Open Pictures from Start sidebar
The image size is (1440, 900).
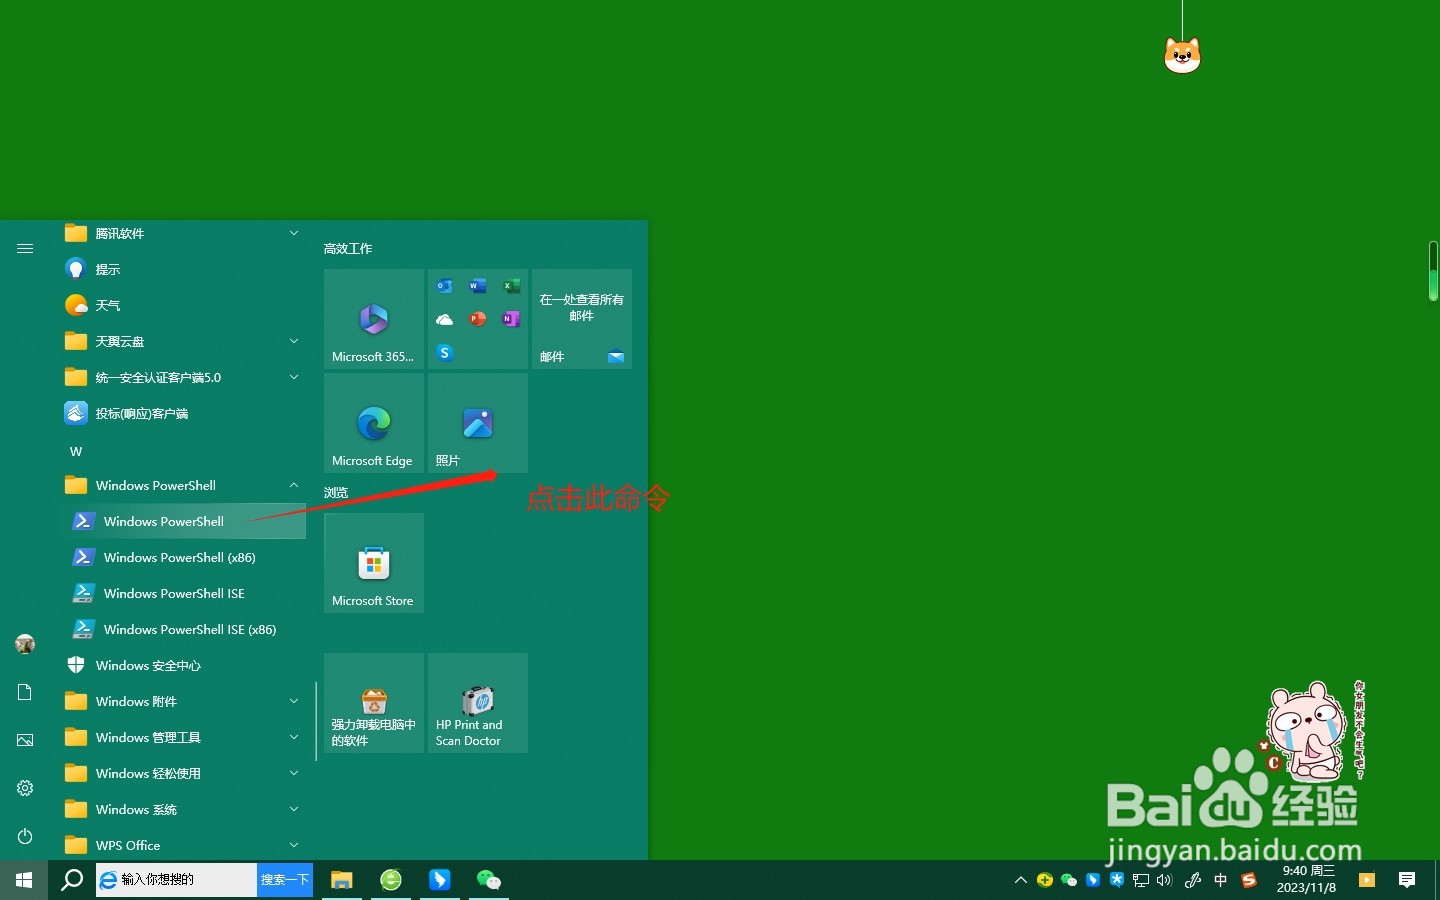(25, 740)
